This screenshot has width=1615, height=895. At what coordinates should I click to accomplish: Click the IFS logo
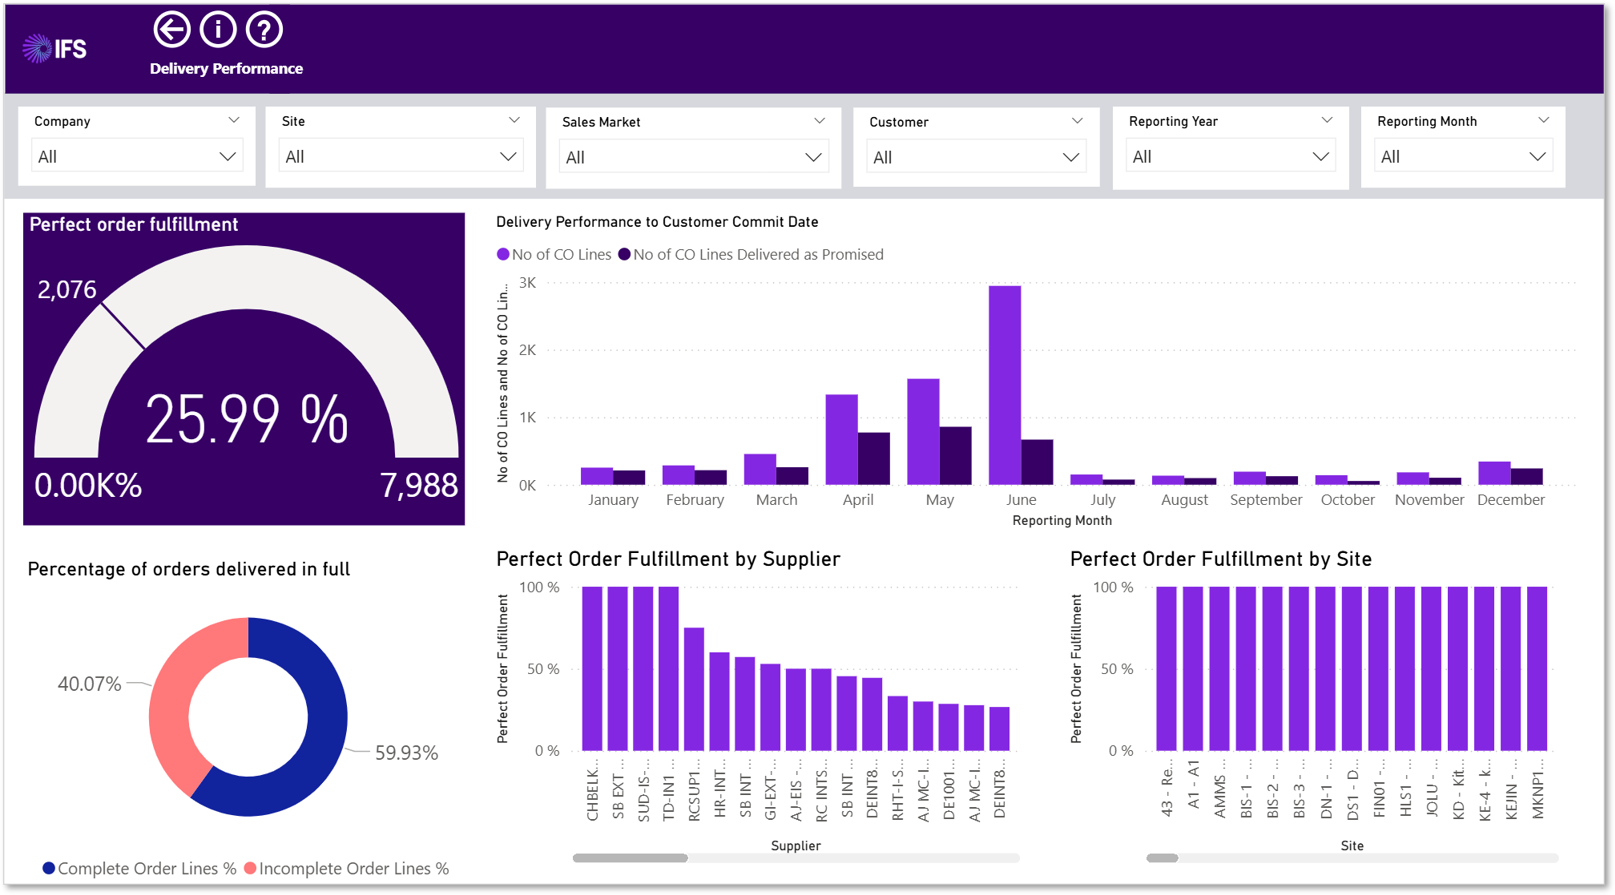pyautogui.click(x=55, y=48)
